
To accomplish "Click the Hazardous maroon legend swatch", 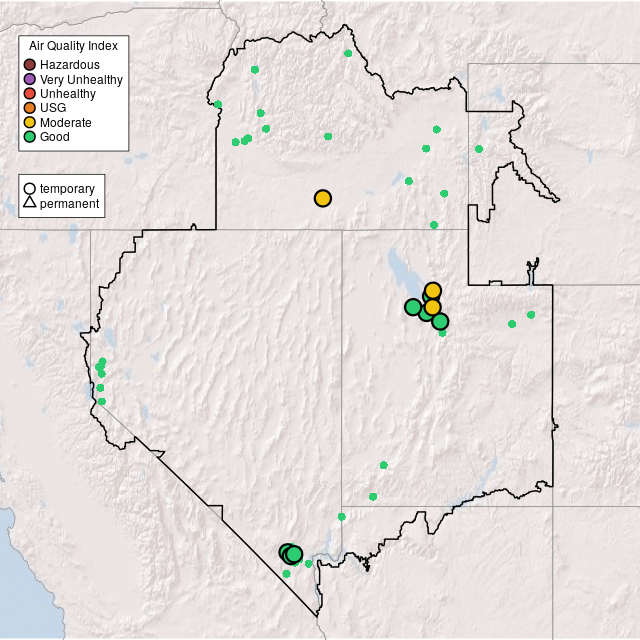I will click(x=30, y=65).
